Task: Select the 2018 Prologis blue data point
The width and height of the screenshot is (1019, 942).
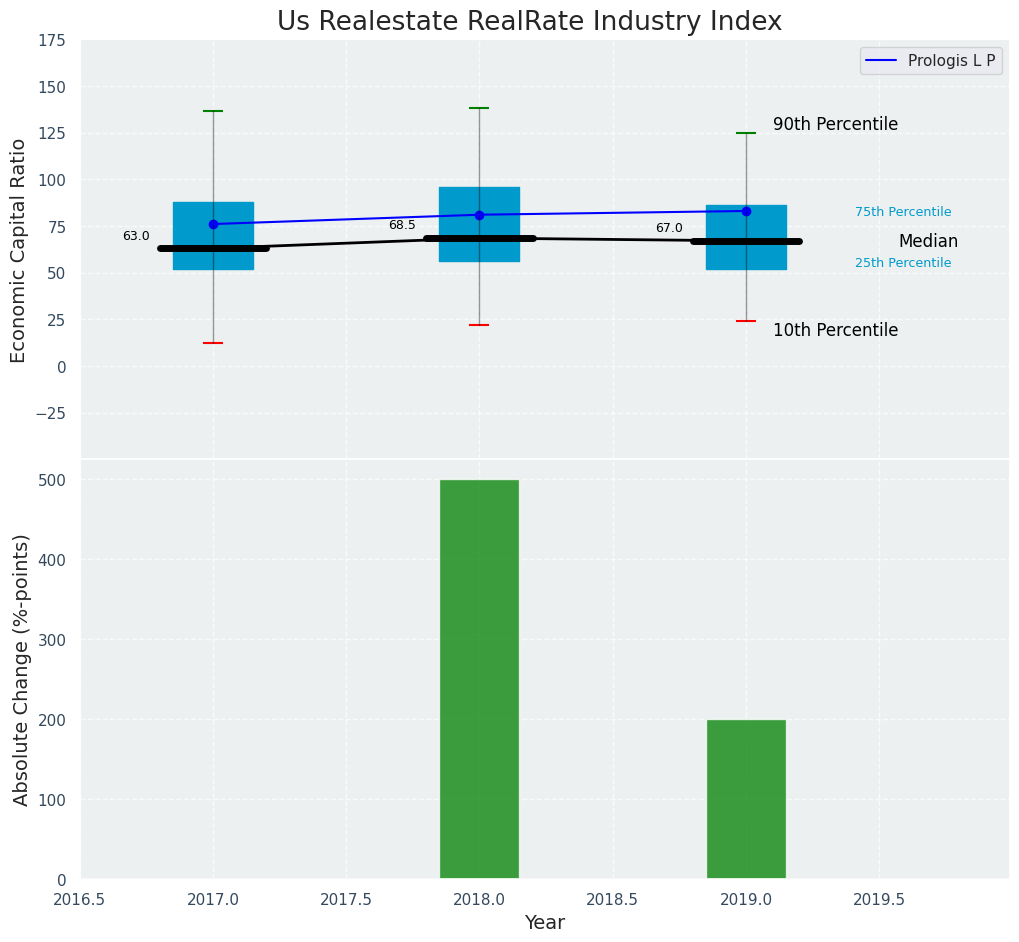Action: pyautogui.click(x=479, y=215)
